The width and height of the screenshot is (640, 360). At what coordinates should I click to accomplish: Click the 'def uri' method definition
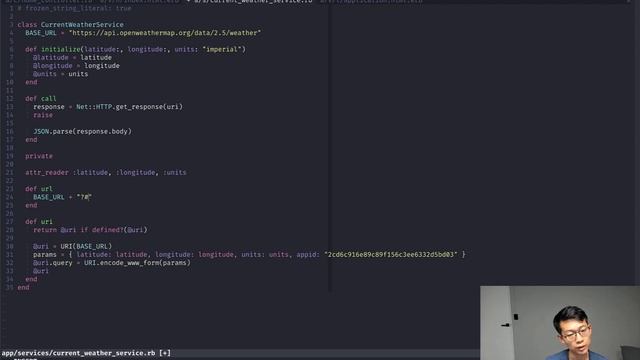pos(39,222)
